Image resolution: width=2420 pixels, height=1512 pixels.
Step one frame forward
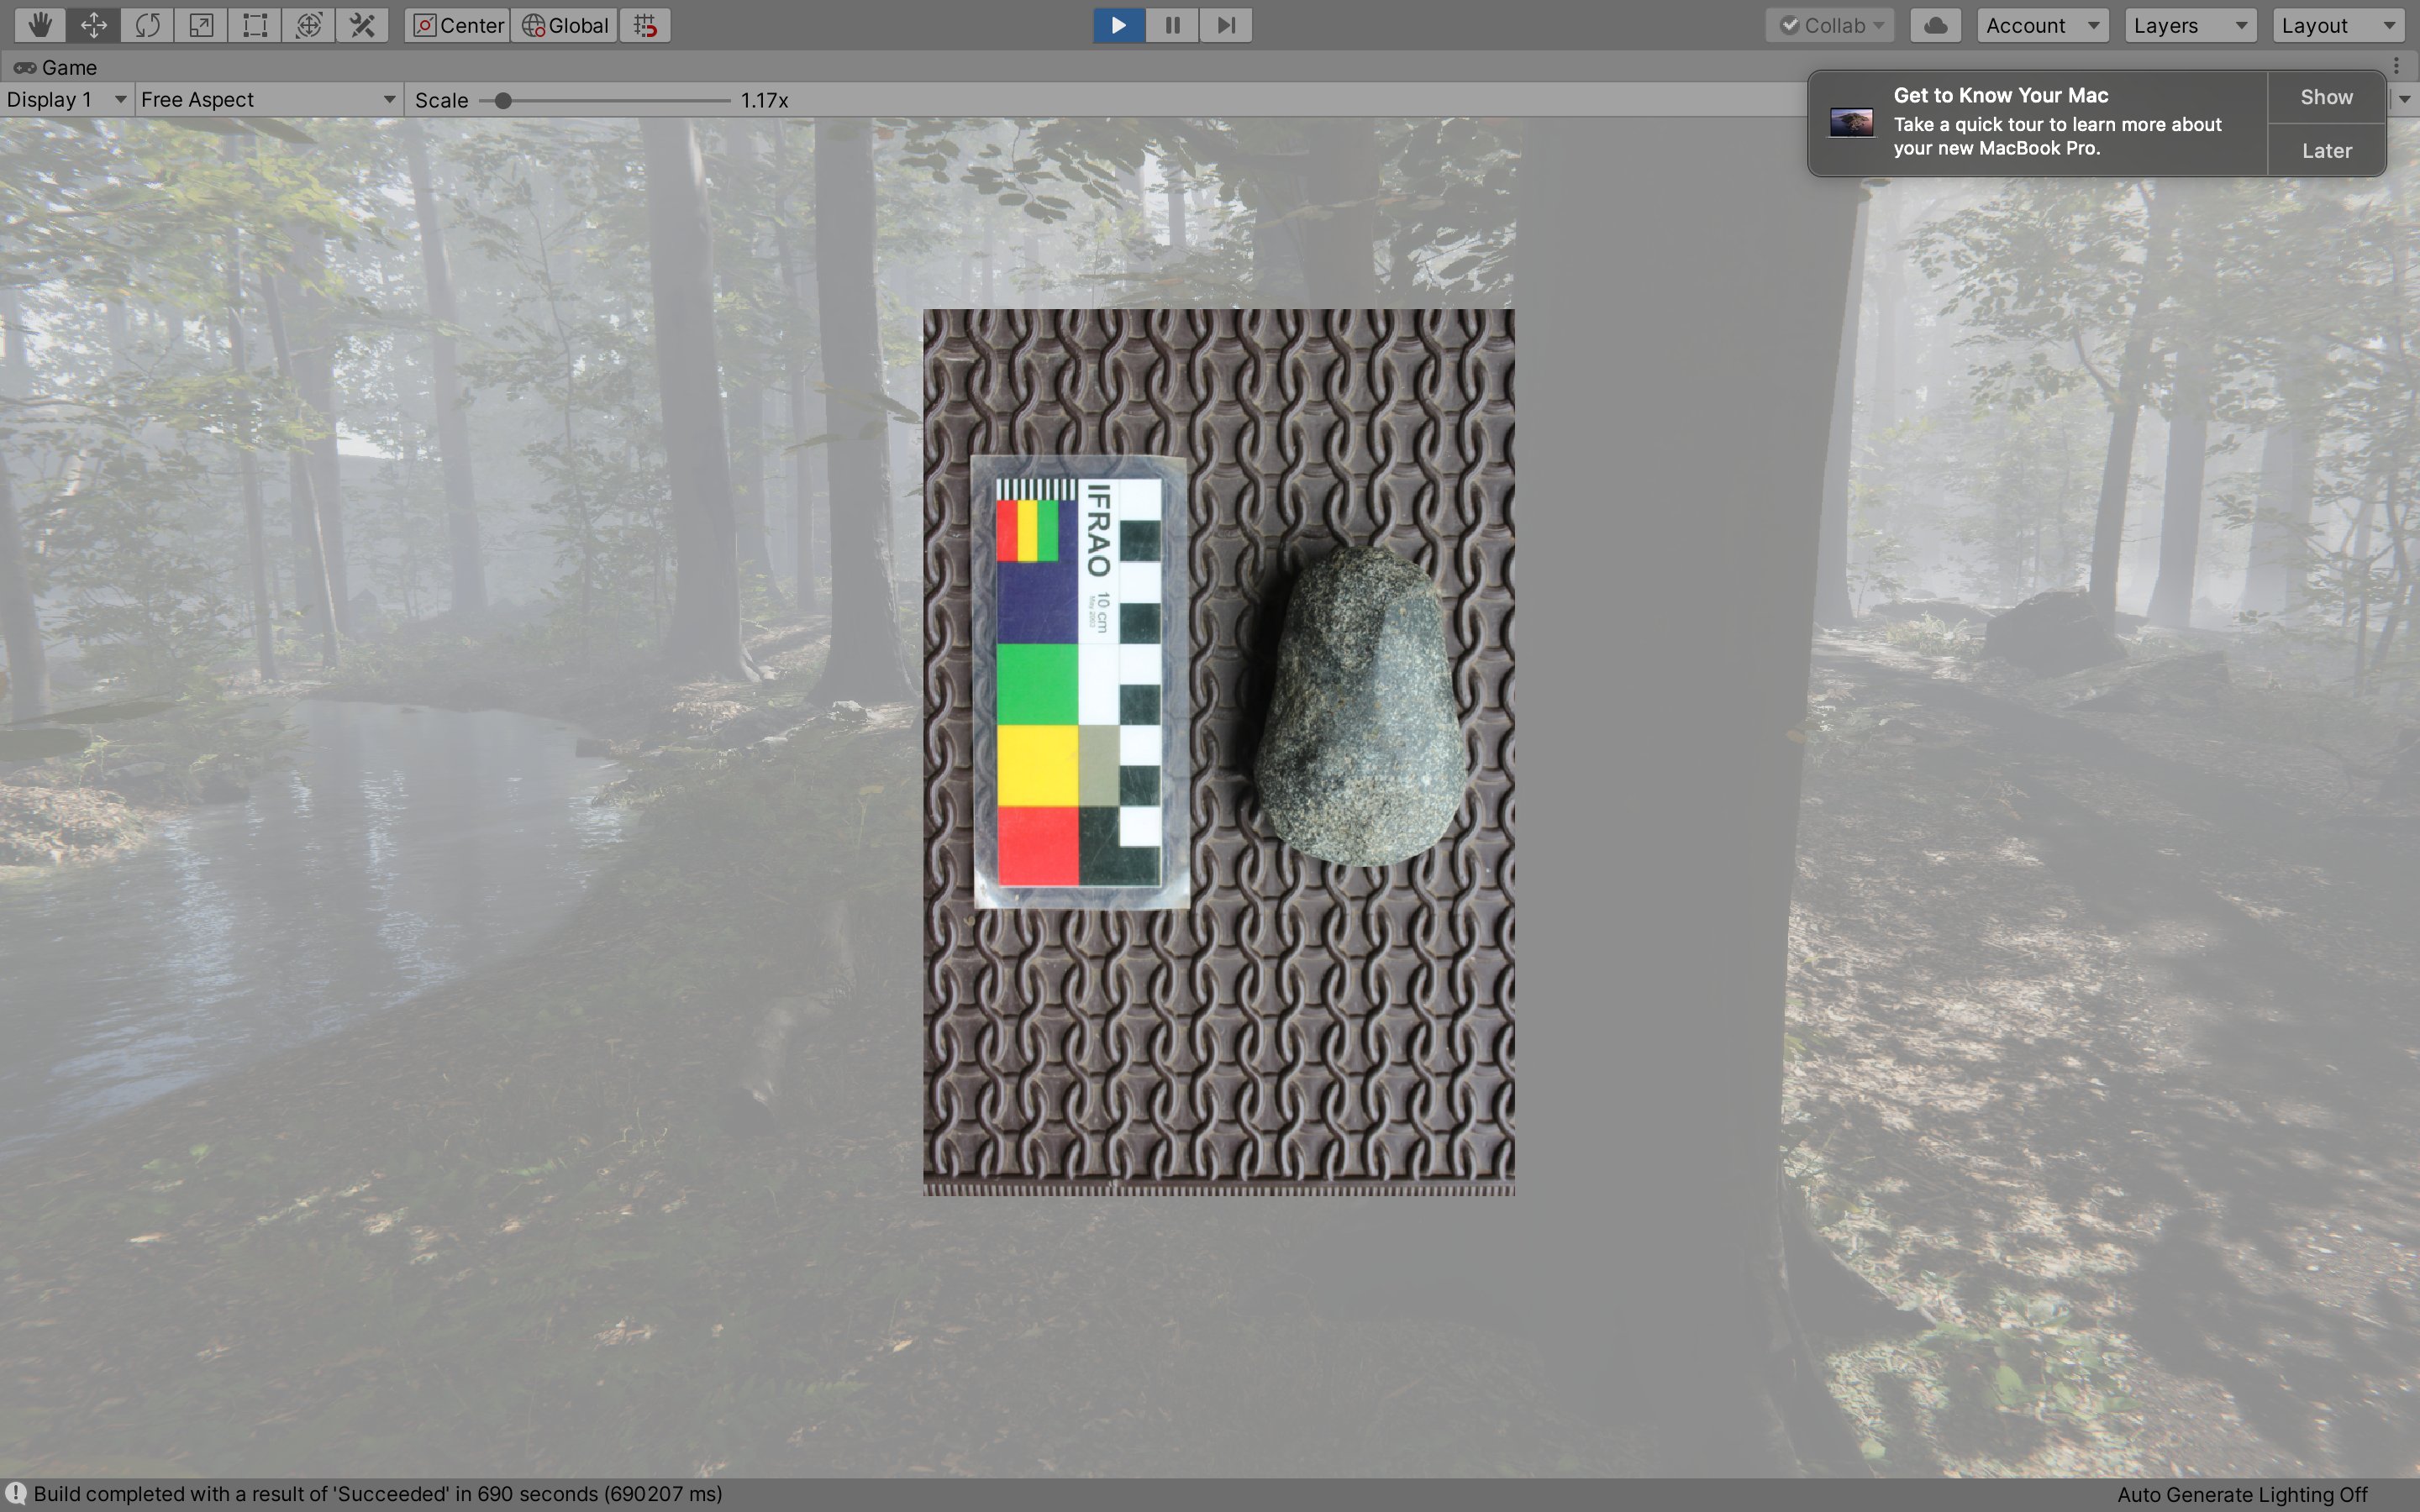pos(1226,25)
